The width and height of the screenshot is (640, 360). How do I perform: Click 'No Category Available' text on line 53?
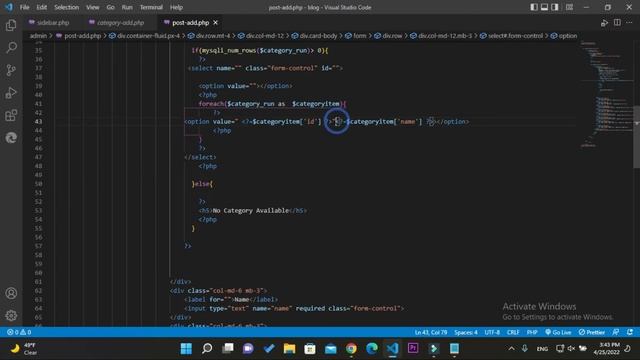251,211
